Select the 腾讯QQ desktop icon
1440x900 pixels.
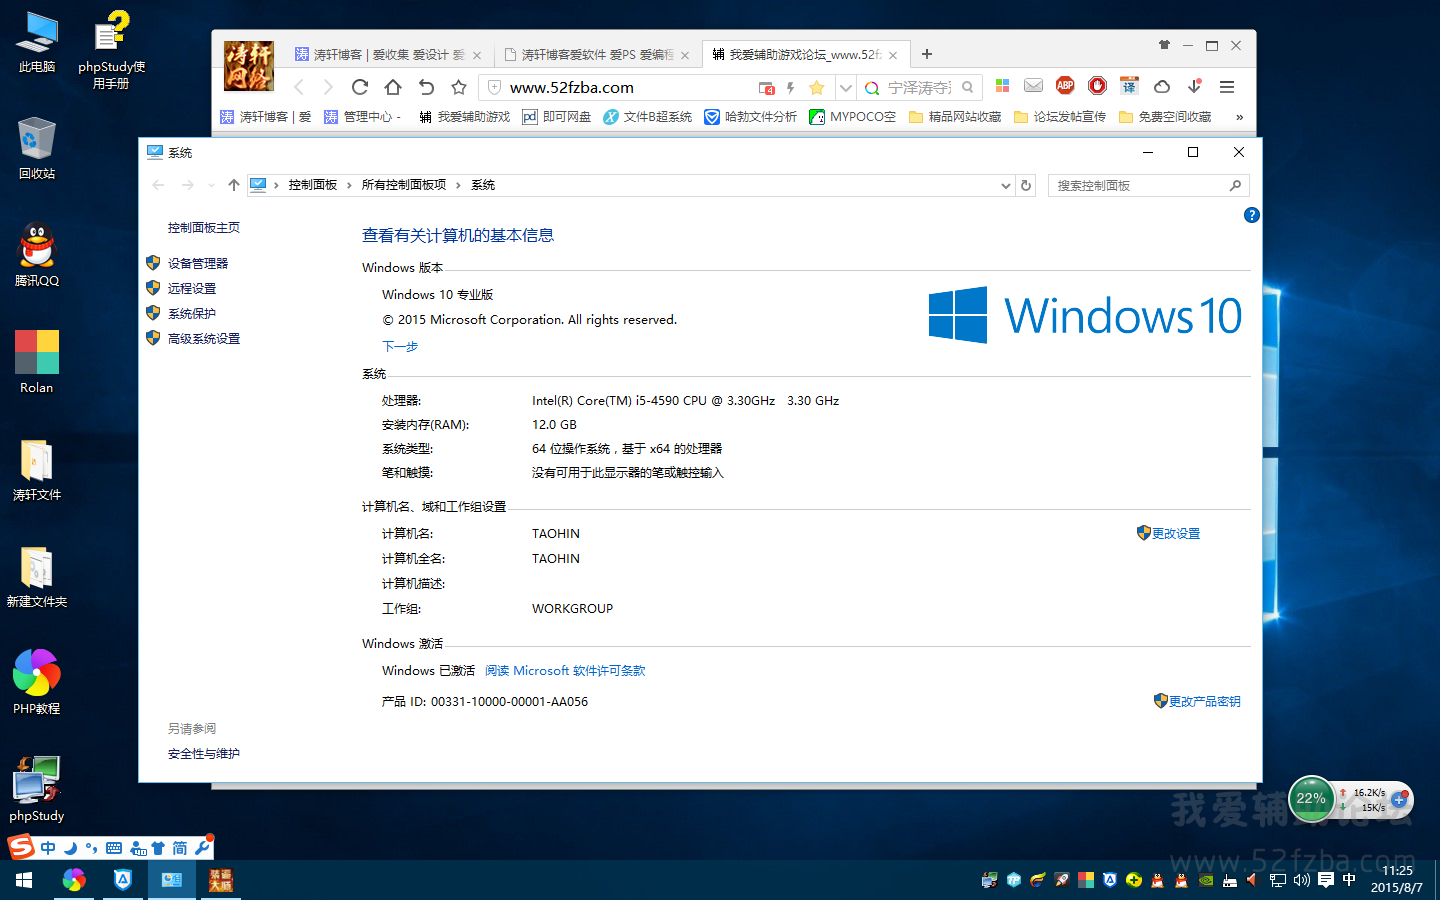tap(37, 255)
